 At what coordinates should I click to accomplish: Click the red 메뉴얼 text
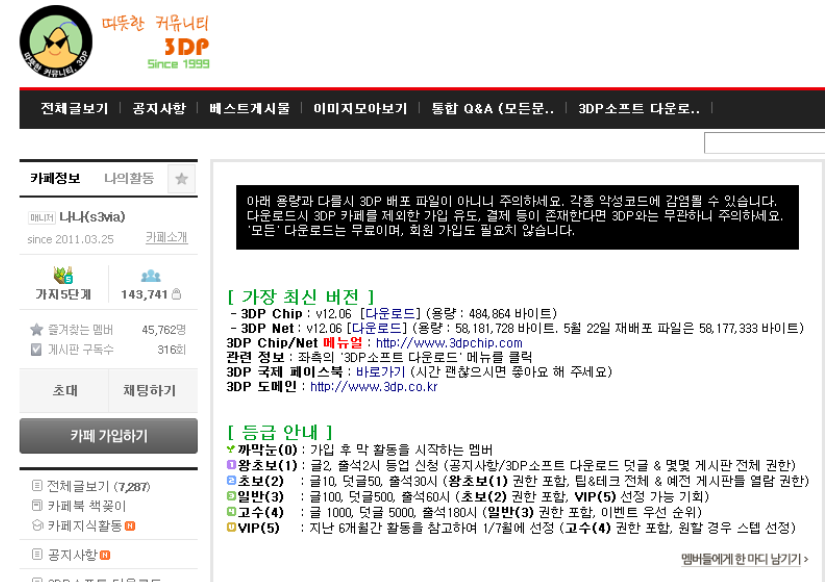click(343, 343)
